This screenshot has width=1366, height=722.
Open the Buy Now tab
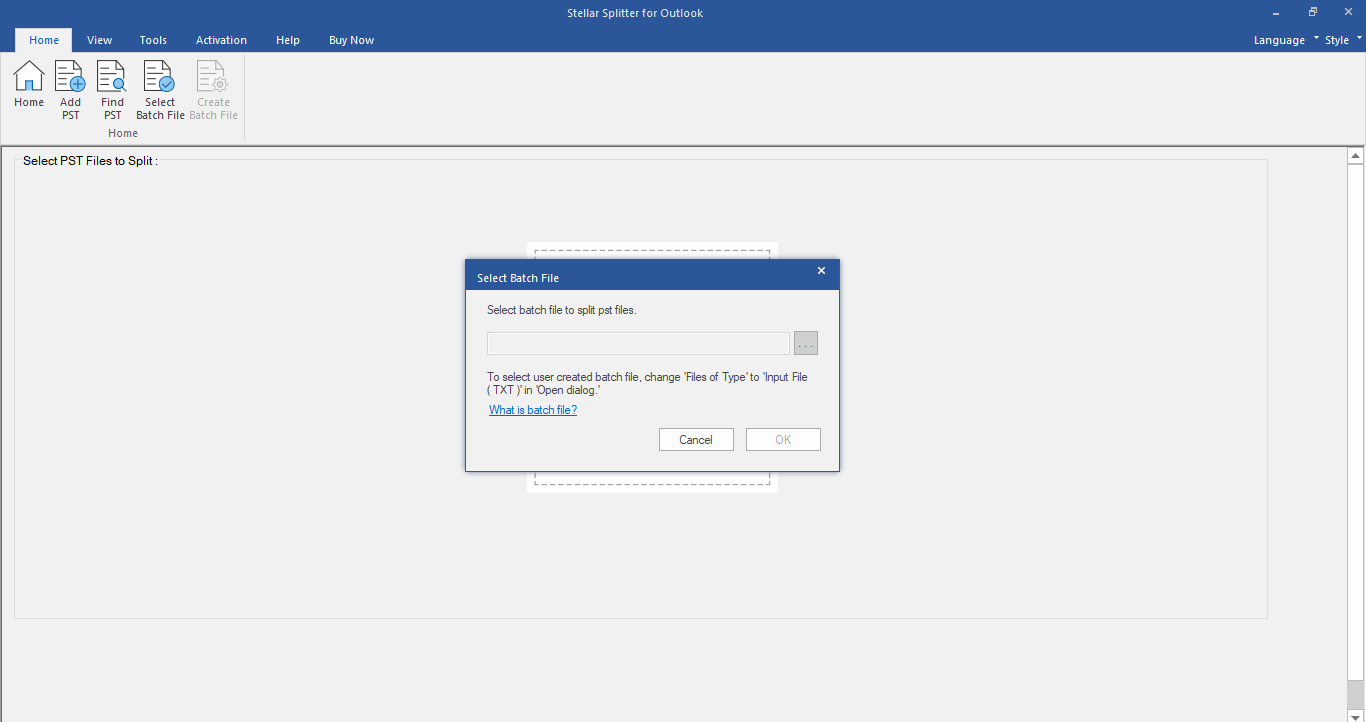(x=351, y=40)
